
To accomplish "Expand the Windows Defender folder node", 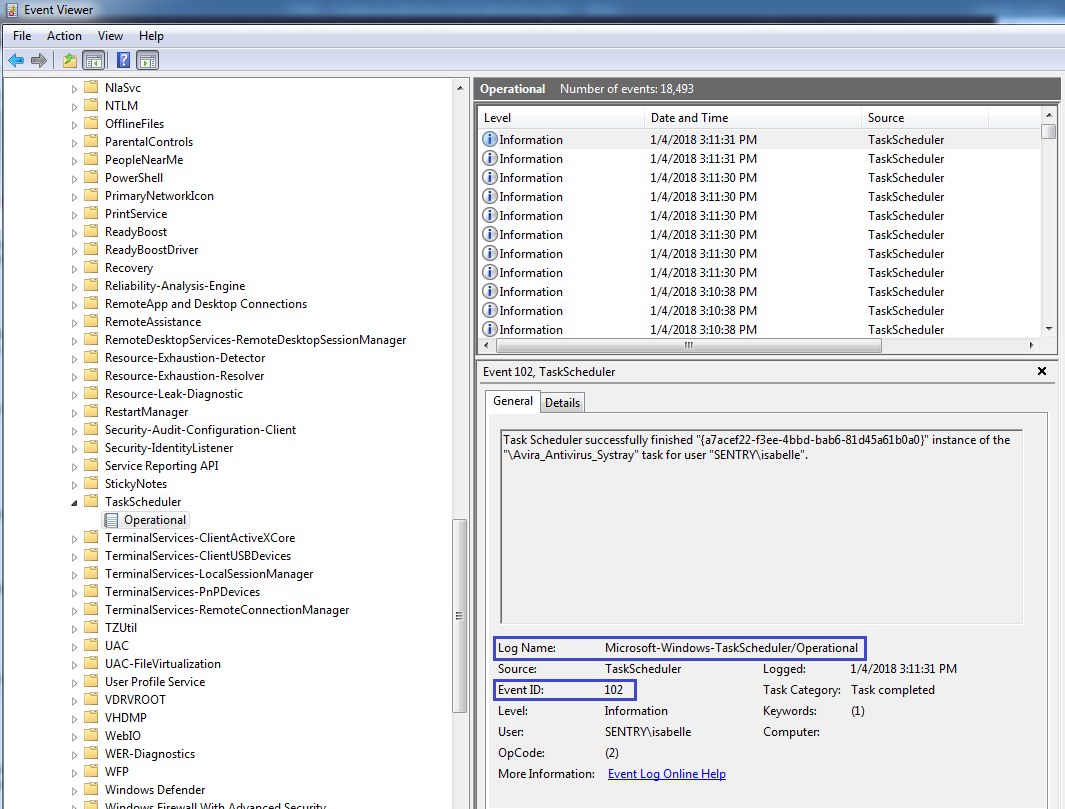I will (x=74, y=790).
